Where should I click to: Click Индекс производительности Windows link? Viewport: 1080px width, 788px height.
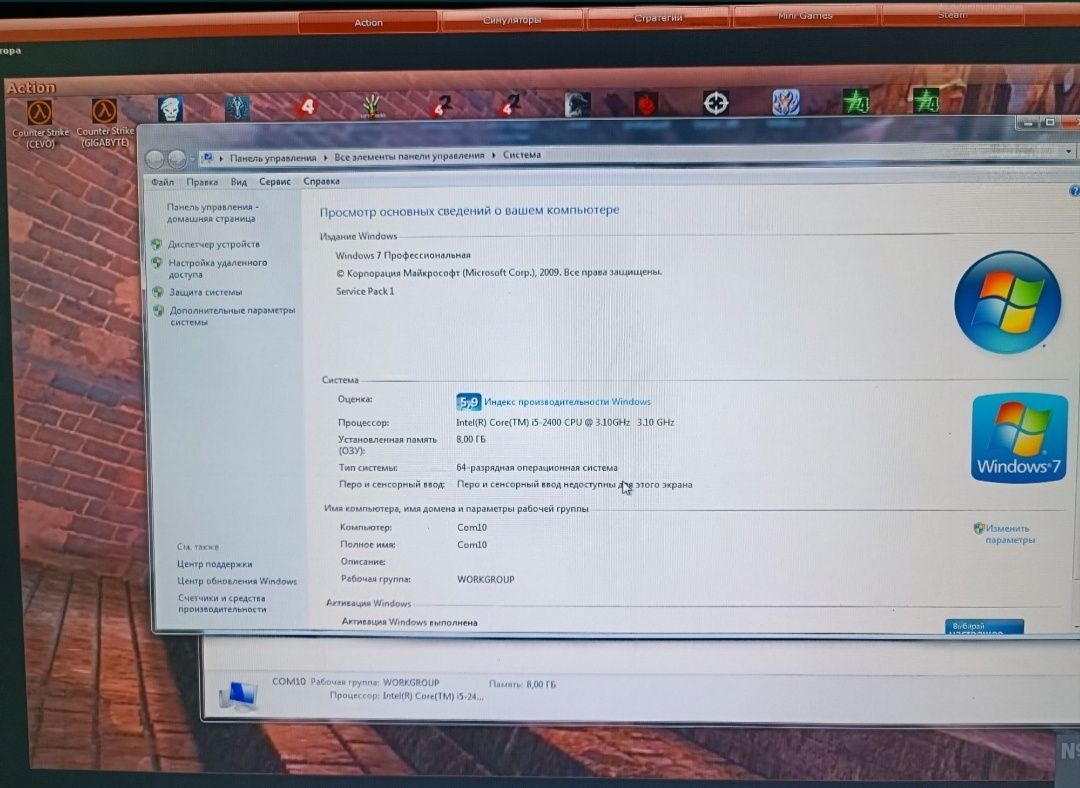568,402
